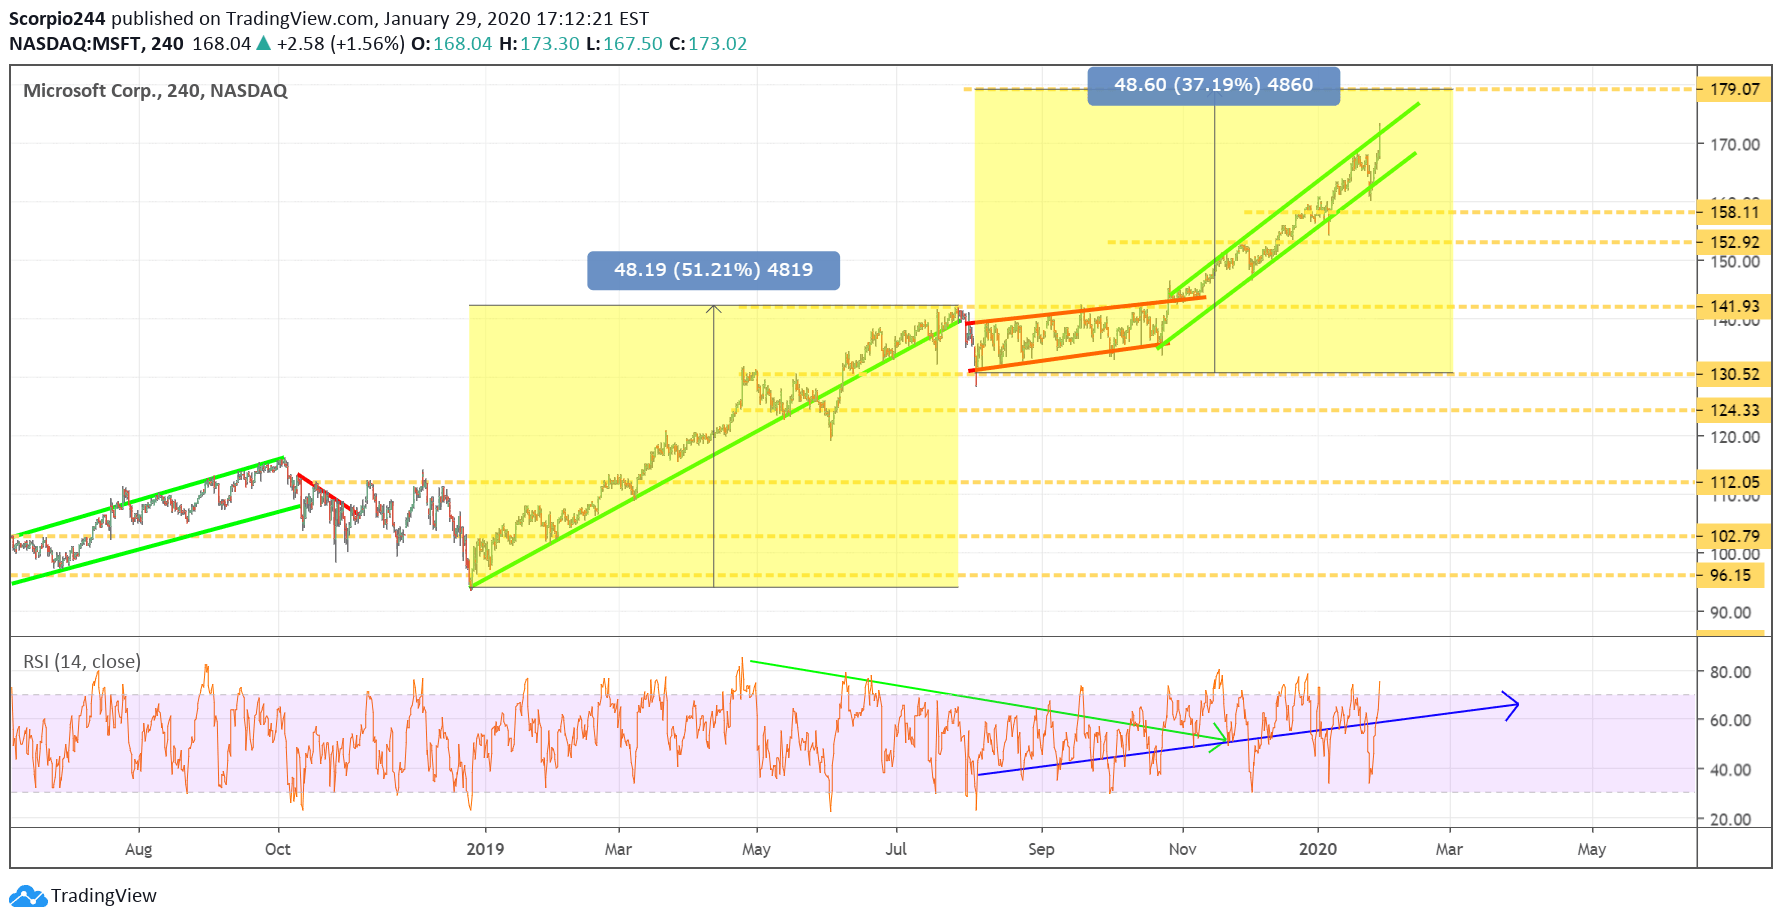
Task: Click the 112.05 price level tag
Action: click(x=1734, y=482)
